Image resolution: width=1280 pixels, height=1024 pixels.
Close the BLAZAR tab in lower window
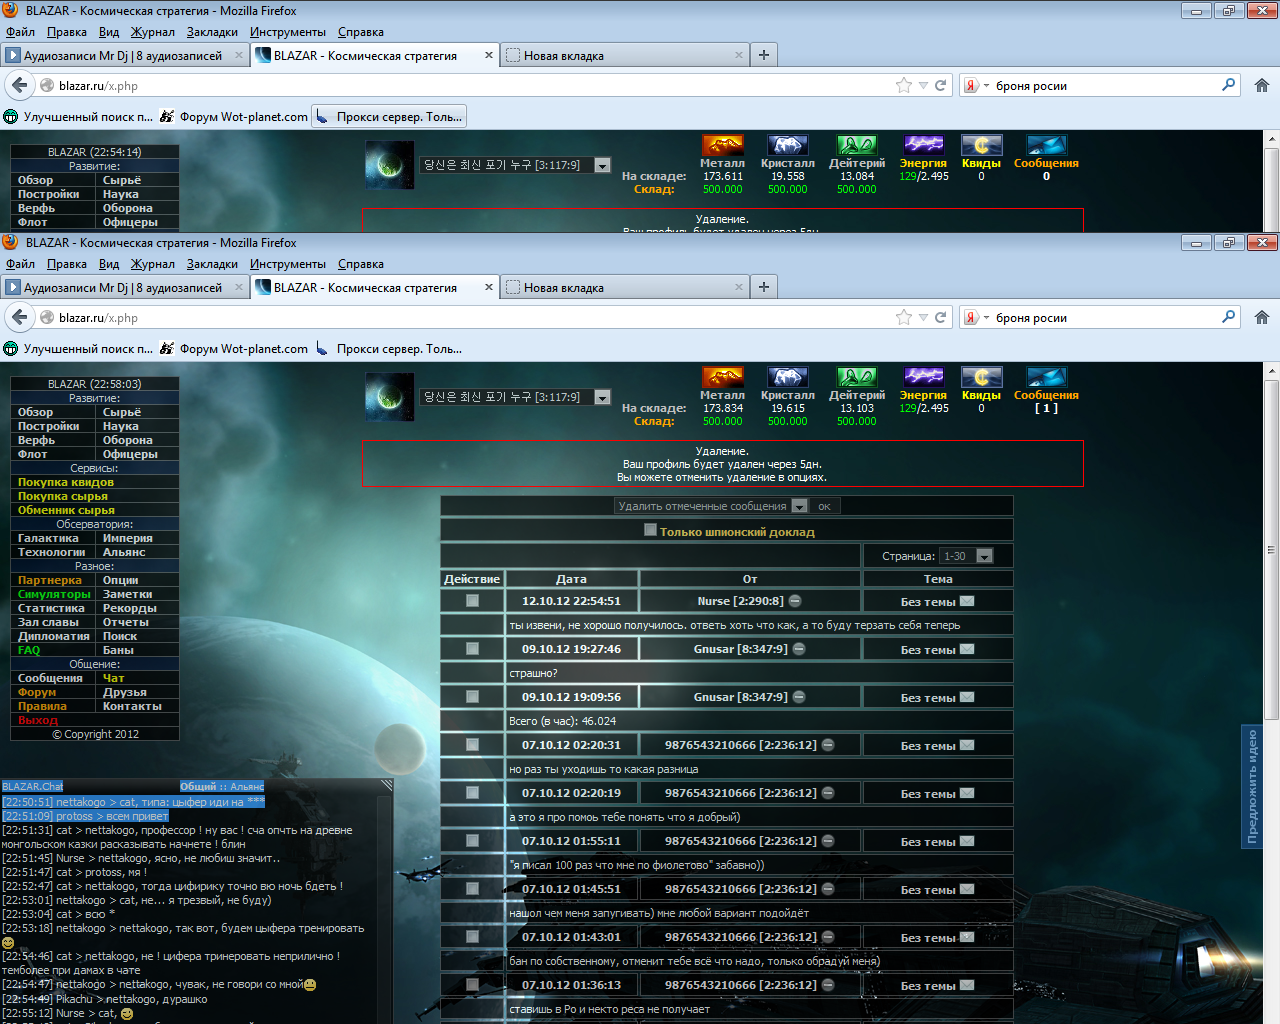489,287
